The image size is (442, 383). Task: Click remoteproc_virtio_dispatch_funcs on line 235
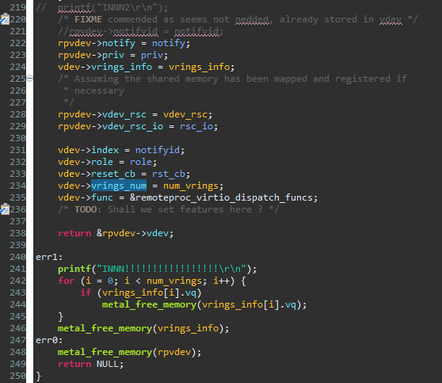(224, 198)
